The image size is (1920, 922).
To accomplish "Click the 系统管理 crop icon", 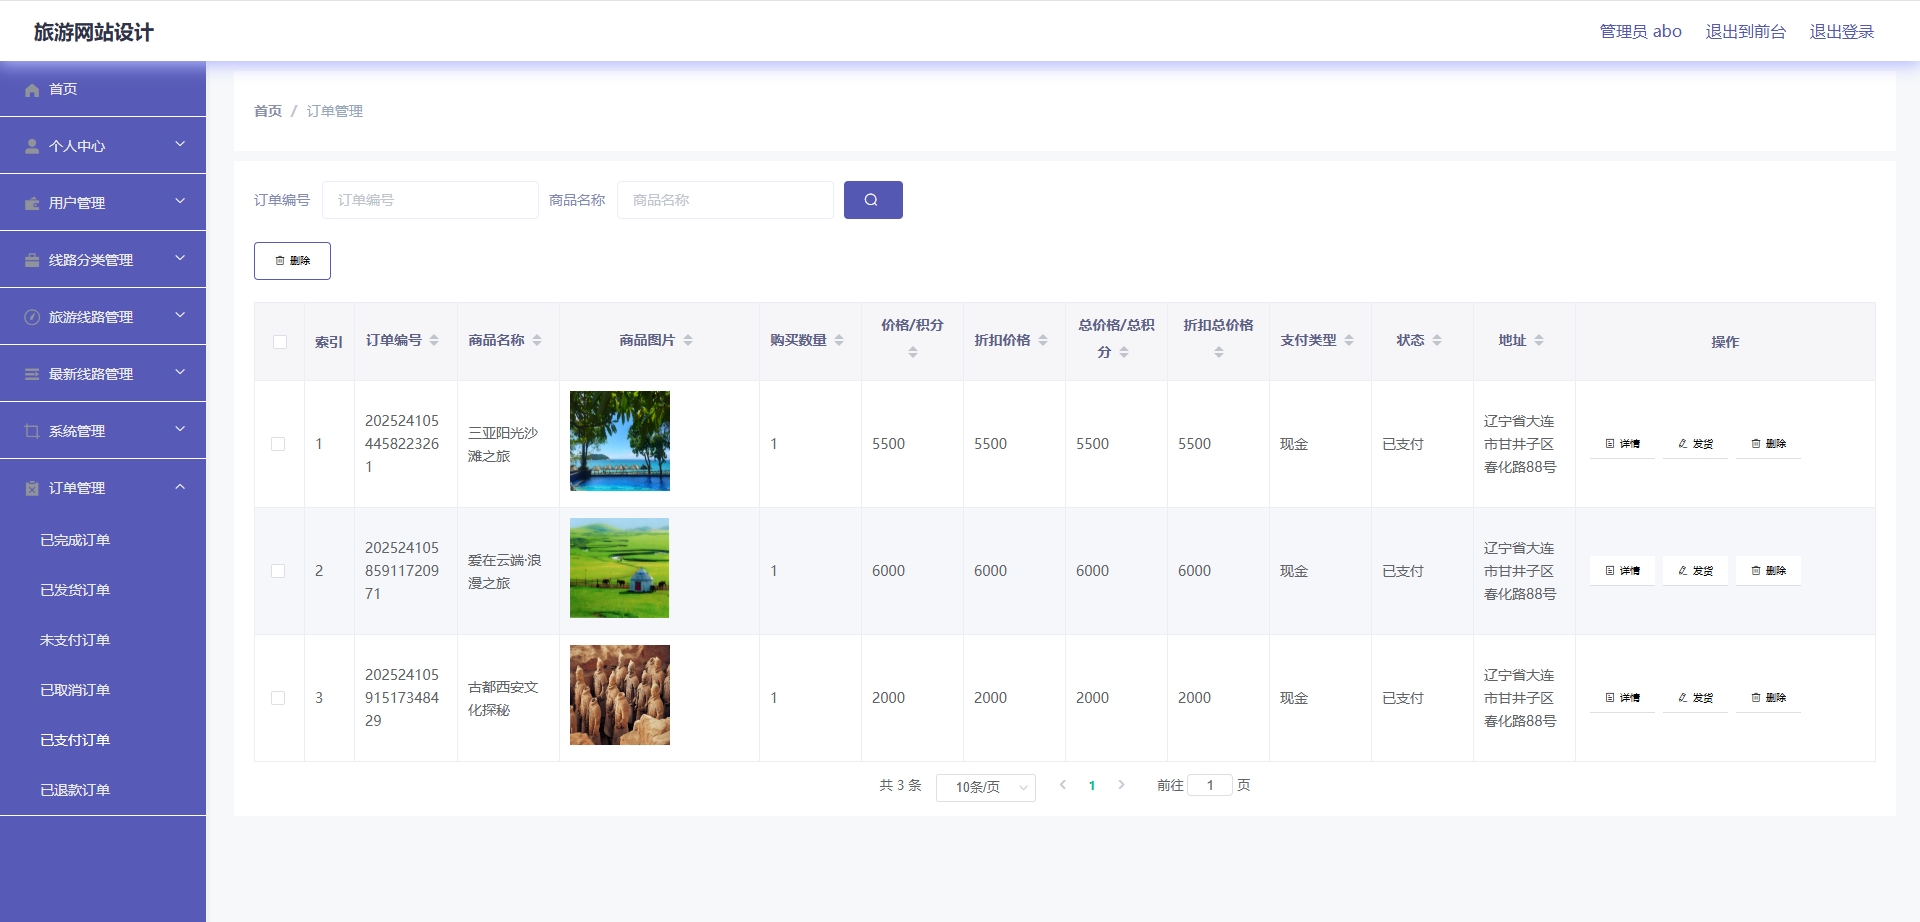I will 32,432.
